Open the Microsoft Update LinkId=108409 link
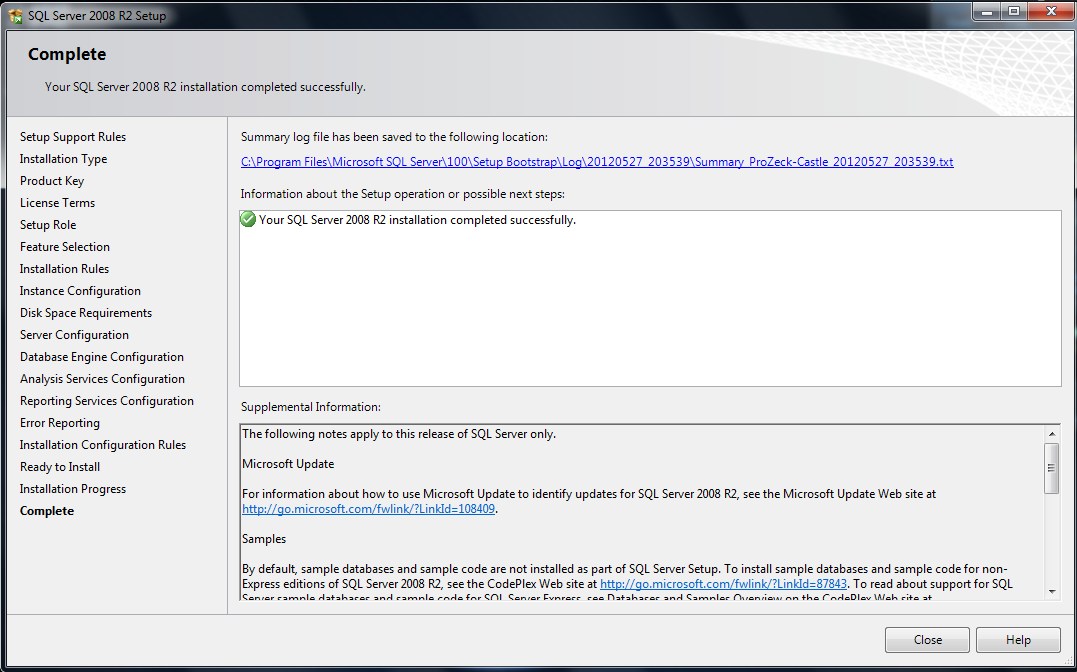Image resolution: width=1077 pixels, height=672 pixels. (368, 509)
